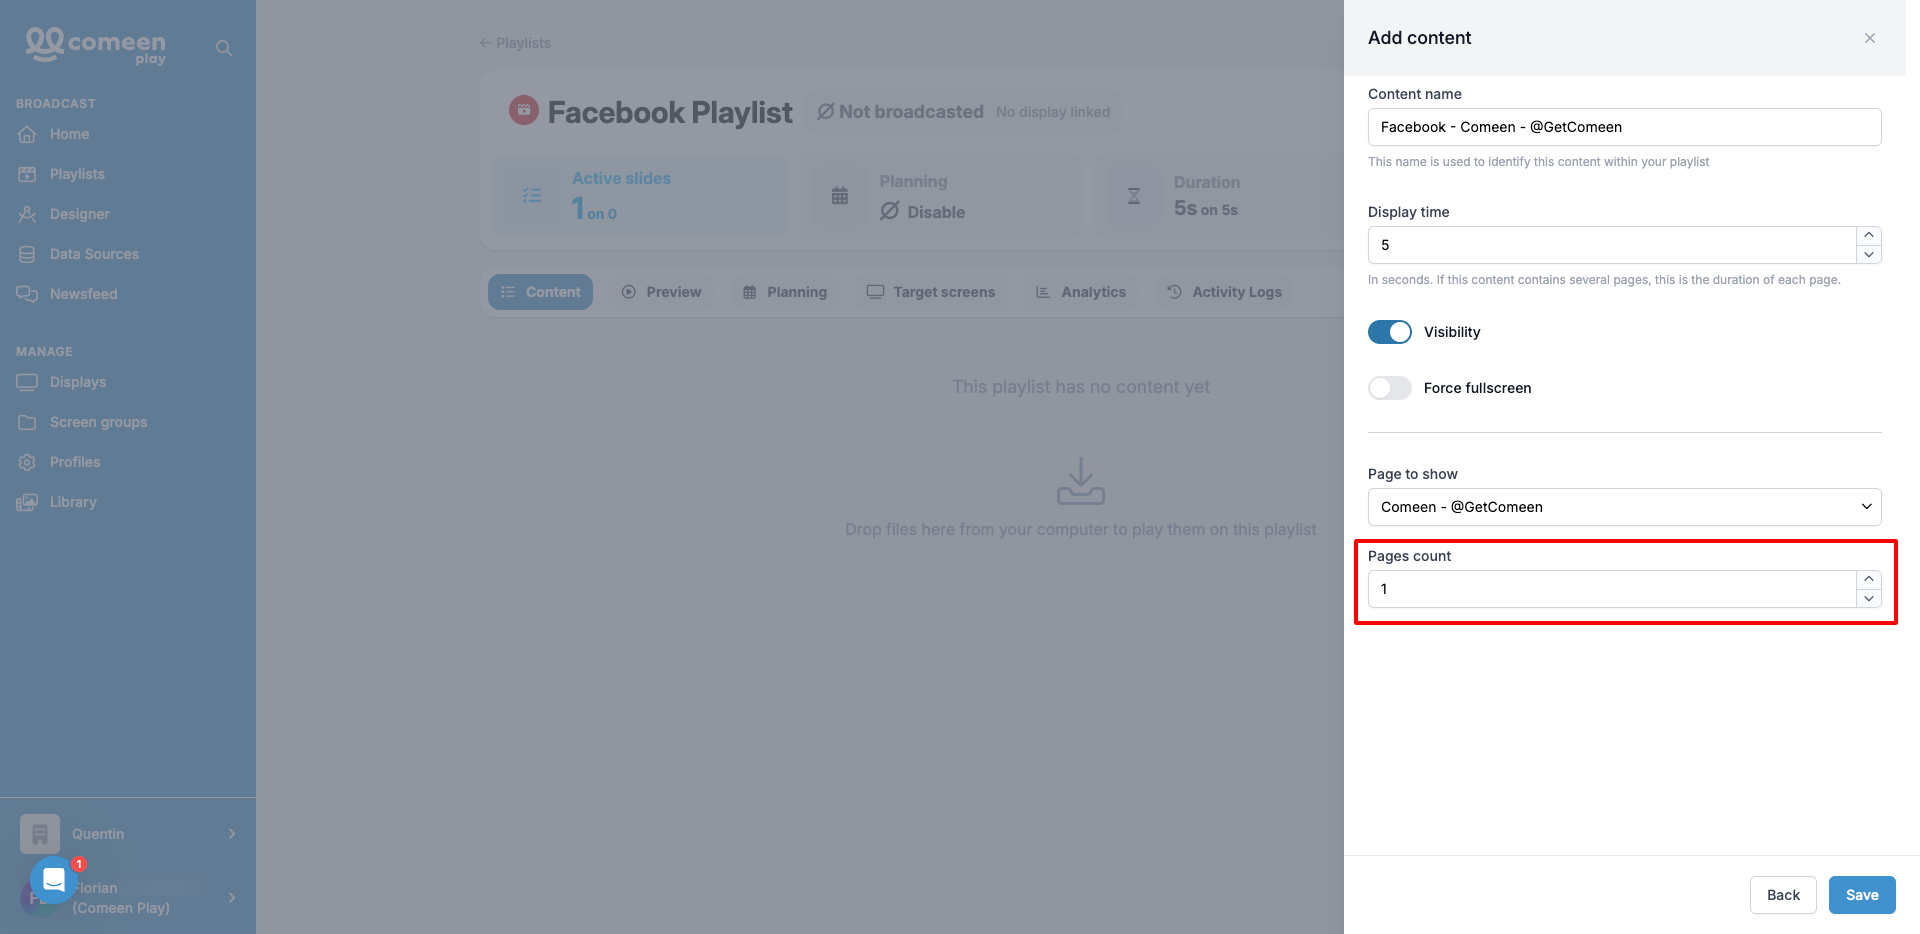
Task: Click the Library icon in sidebar
Action: tap(27, 502)
